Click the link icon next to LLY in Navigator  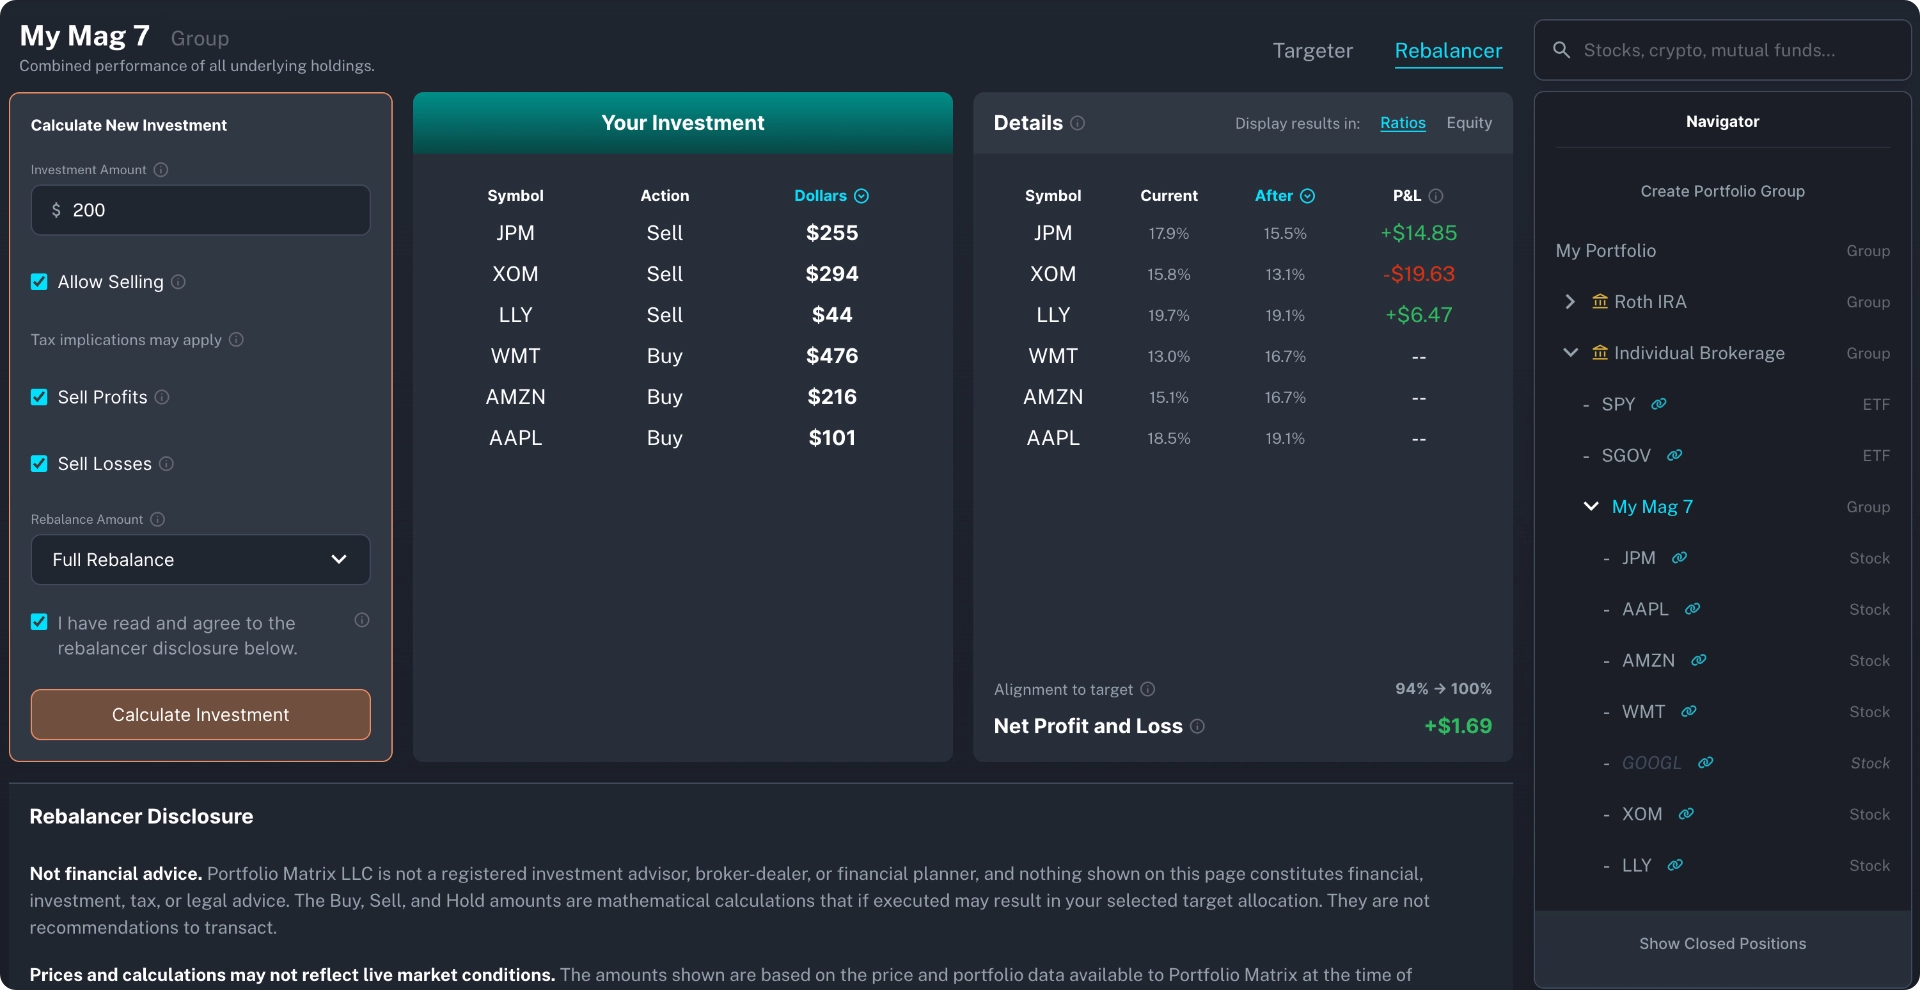click(1675, 865)
